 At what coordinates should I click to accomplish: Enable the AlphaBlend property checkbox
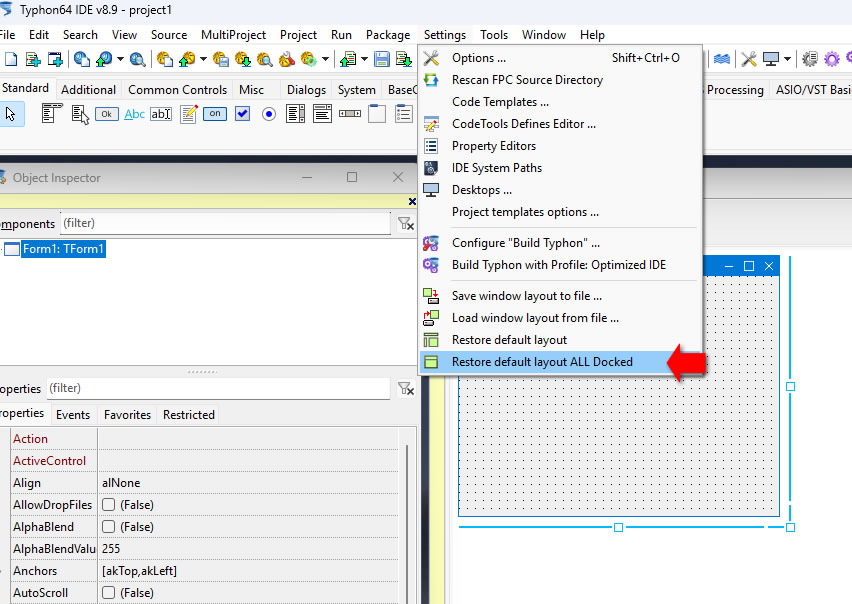click(108, 527)
